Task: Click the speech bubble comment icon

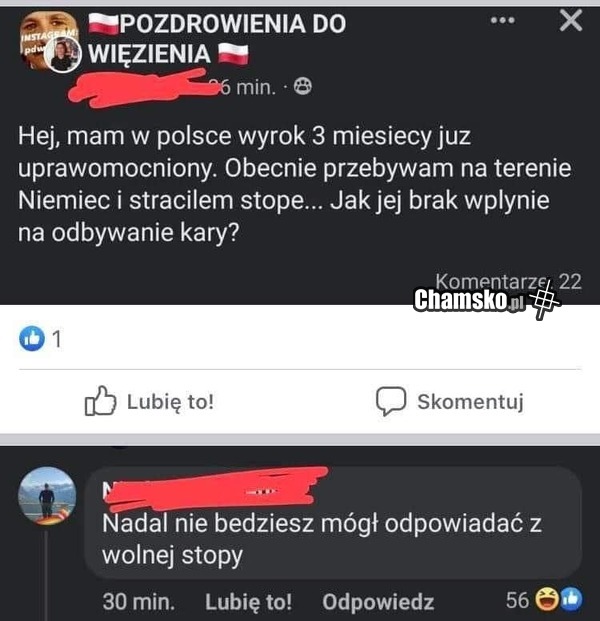Action: [x=391, y=401]
